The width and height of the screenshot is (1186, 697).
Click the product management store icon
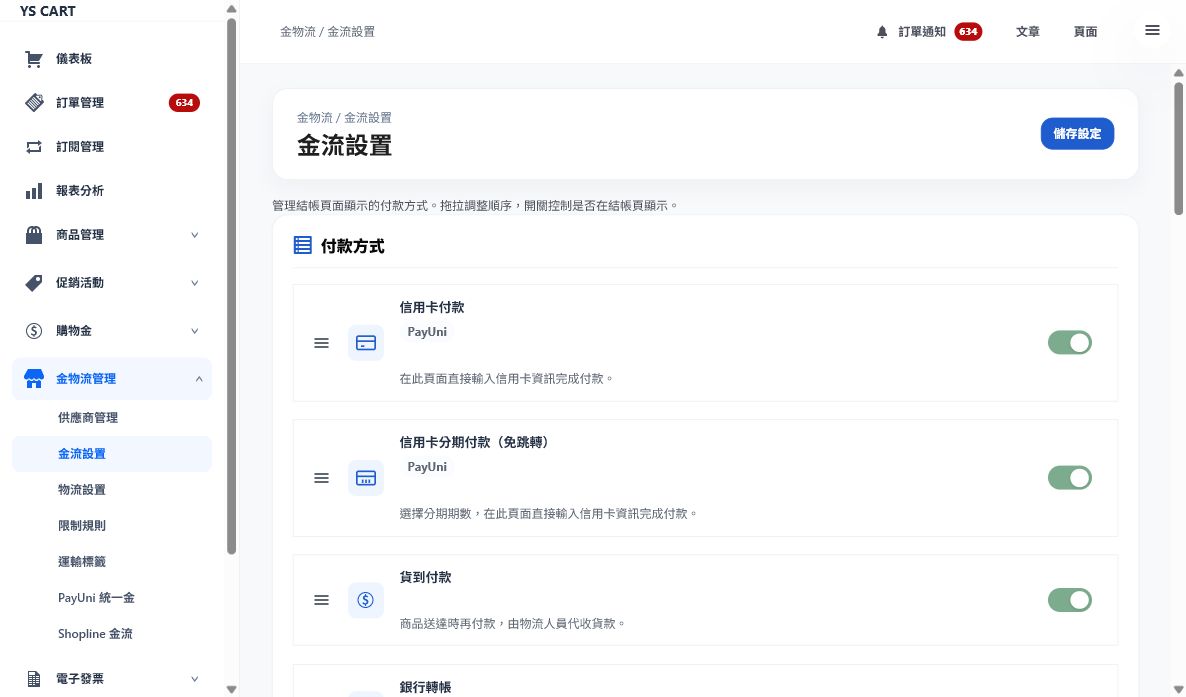(34, 235)
